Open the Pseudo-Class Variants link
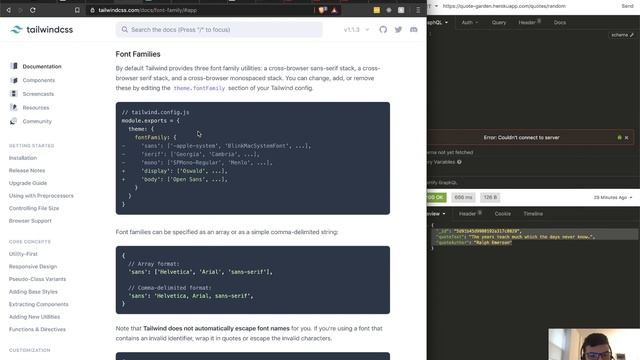Viewport: 640px width, 360px height. click(37, 279)
